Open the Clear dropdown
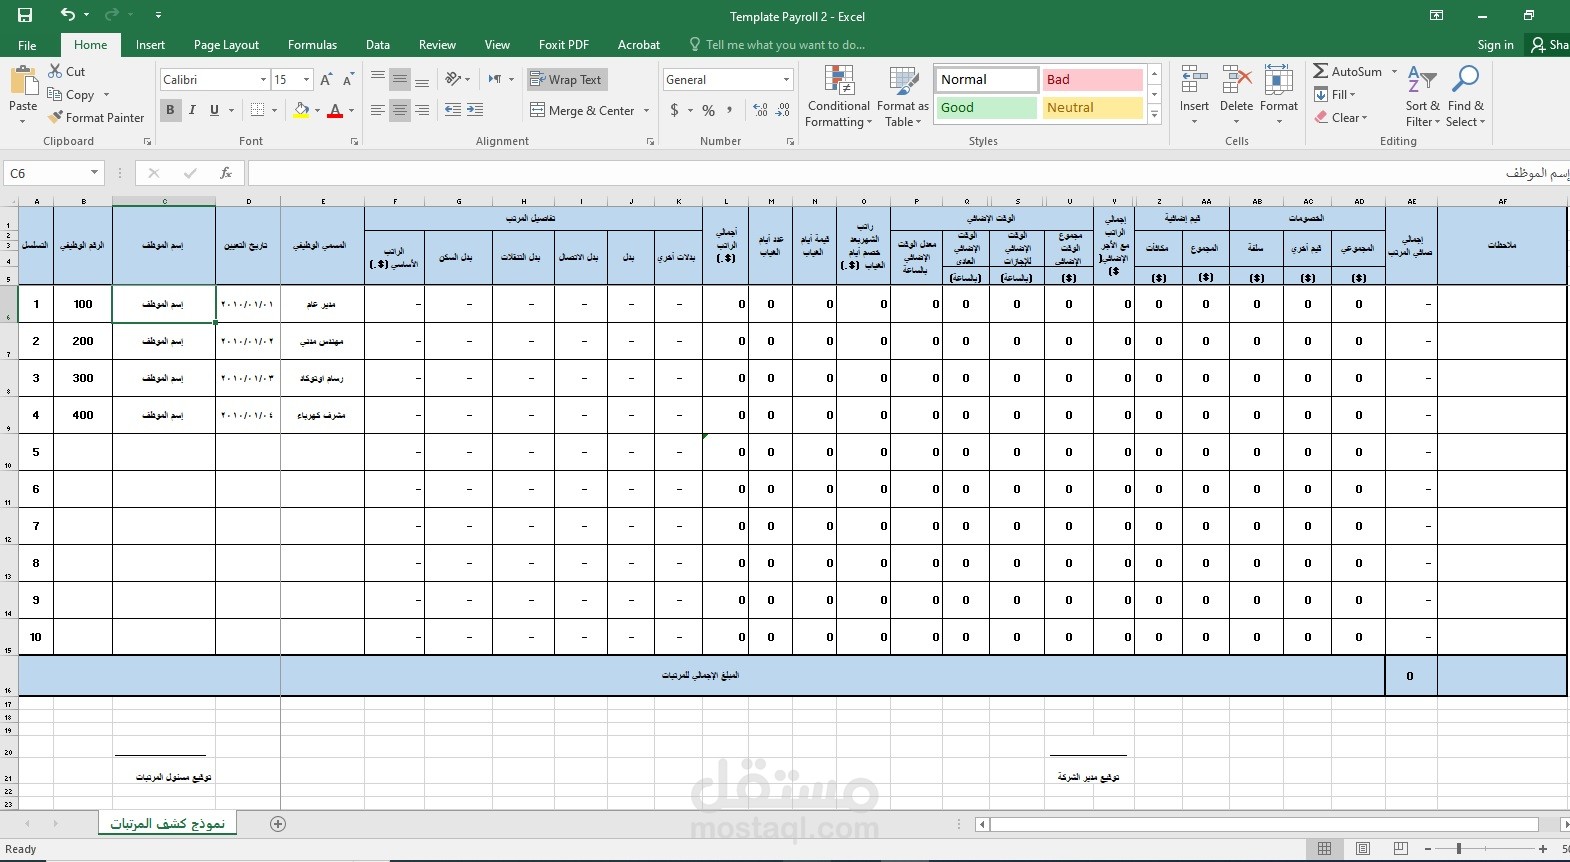Viewport: 1570px width, 862px height. [1341, 118]
